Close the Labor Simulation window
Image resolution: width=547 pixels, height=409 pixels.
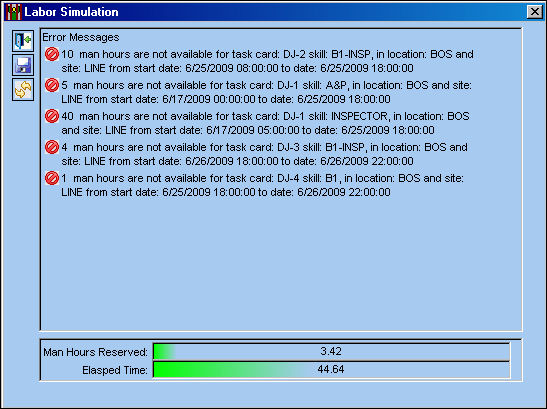point(534,12)
